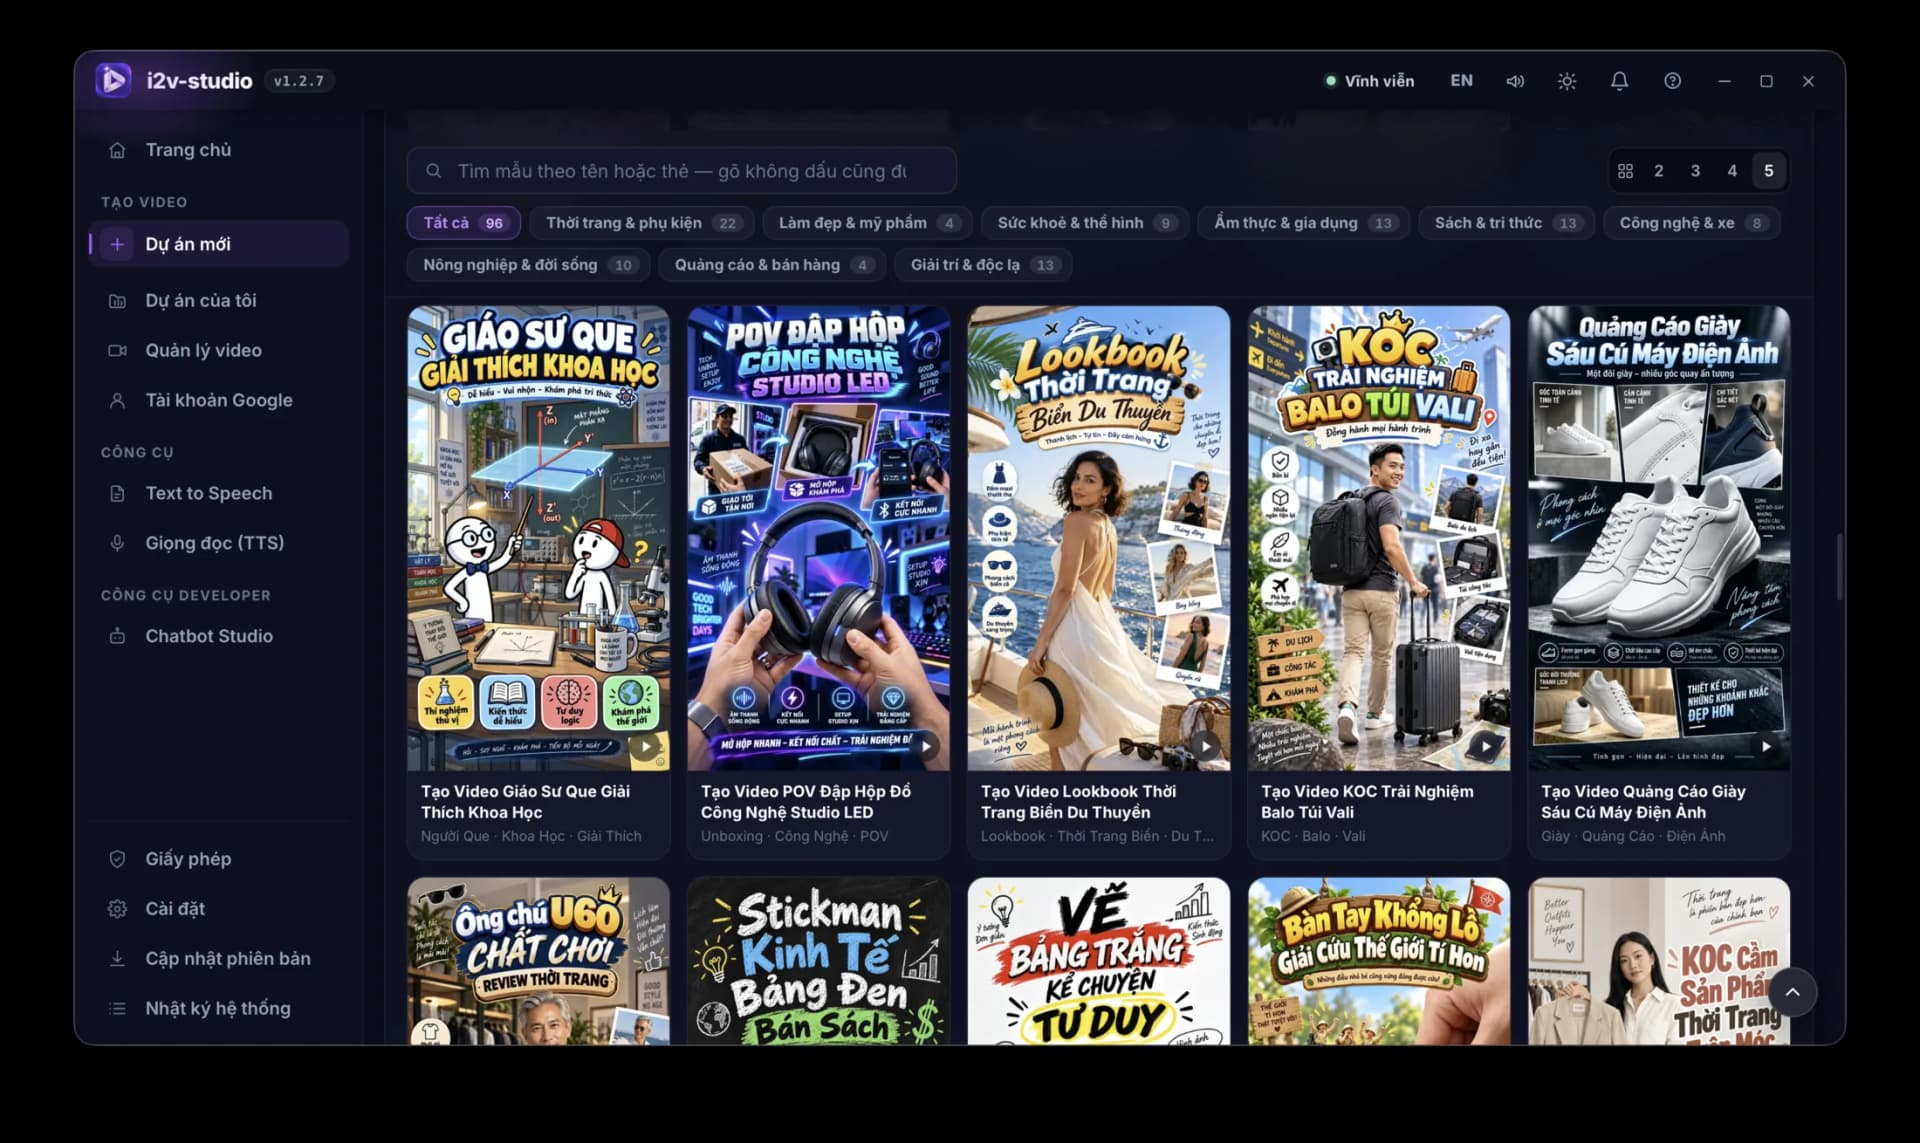This screenshot has height=1143, width=1920.
Task: Open Giấy phép page
Action: point(218,859)
